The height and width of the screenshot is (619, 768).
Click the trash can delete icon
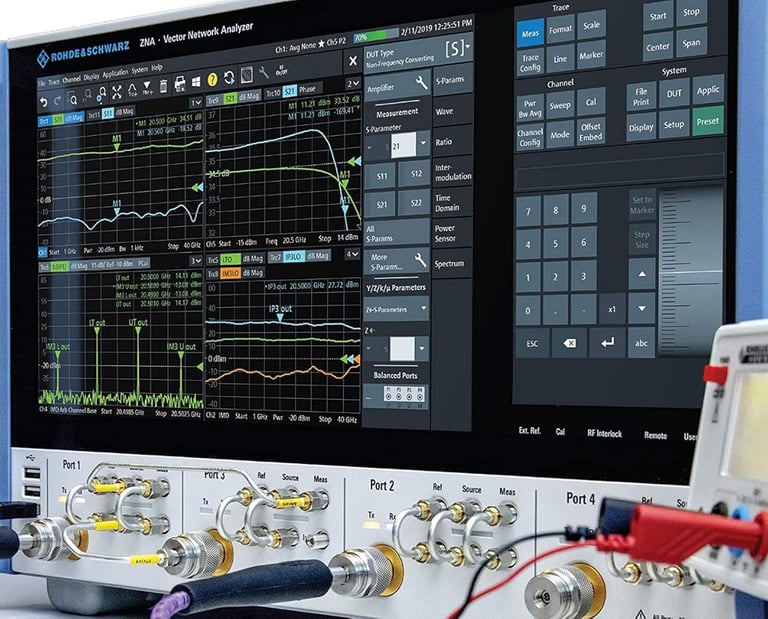(164, 86)
